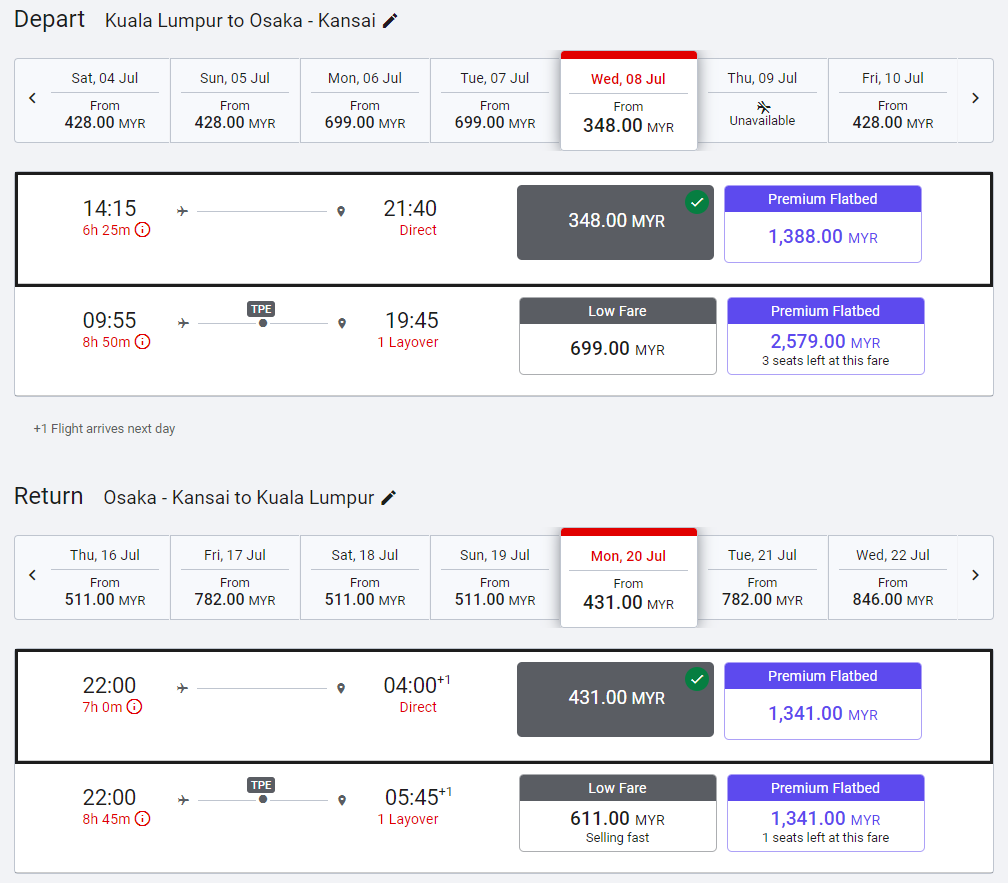
Task: Switch departure date to Sat, 04 Jul
Action: tap(104, 100)
